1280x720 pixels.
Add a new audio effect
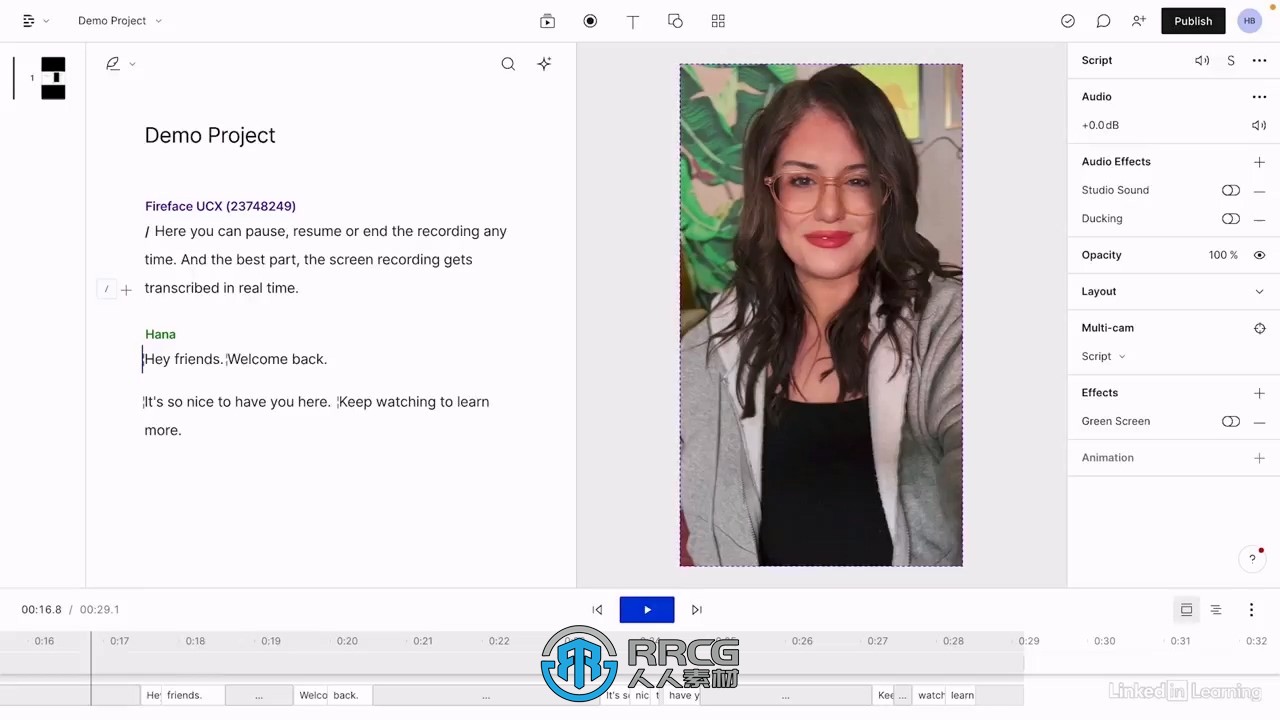[1259, 162]
